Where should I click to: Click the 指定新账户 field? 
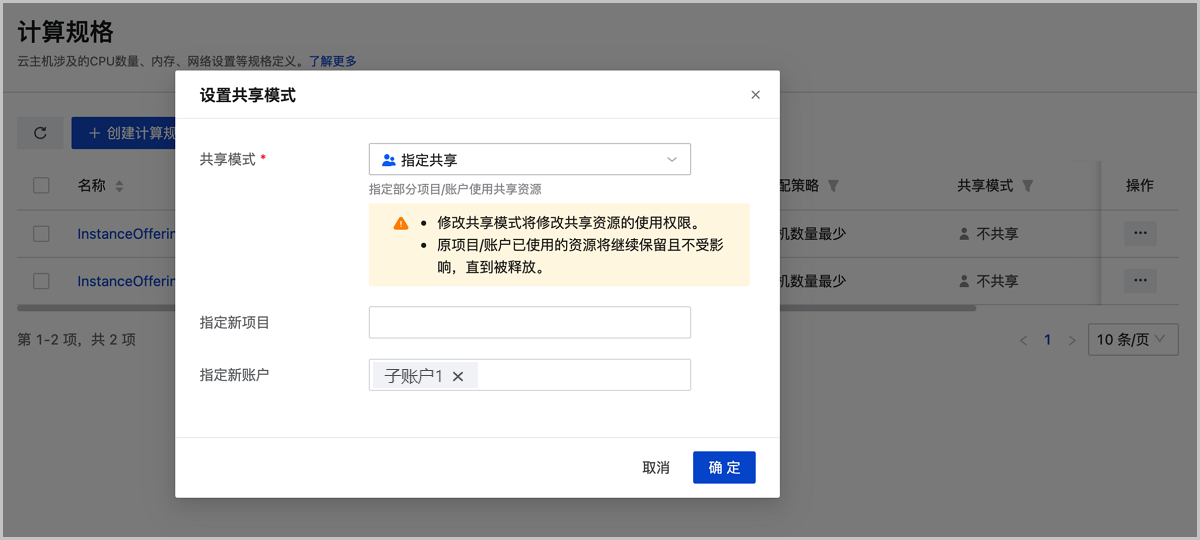click(x=580, y=375)
